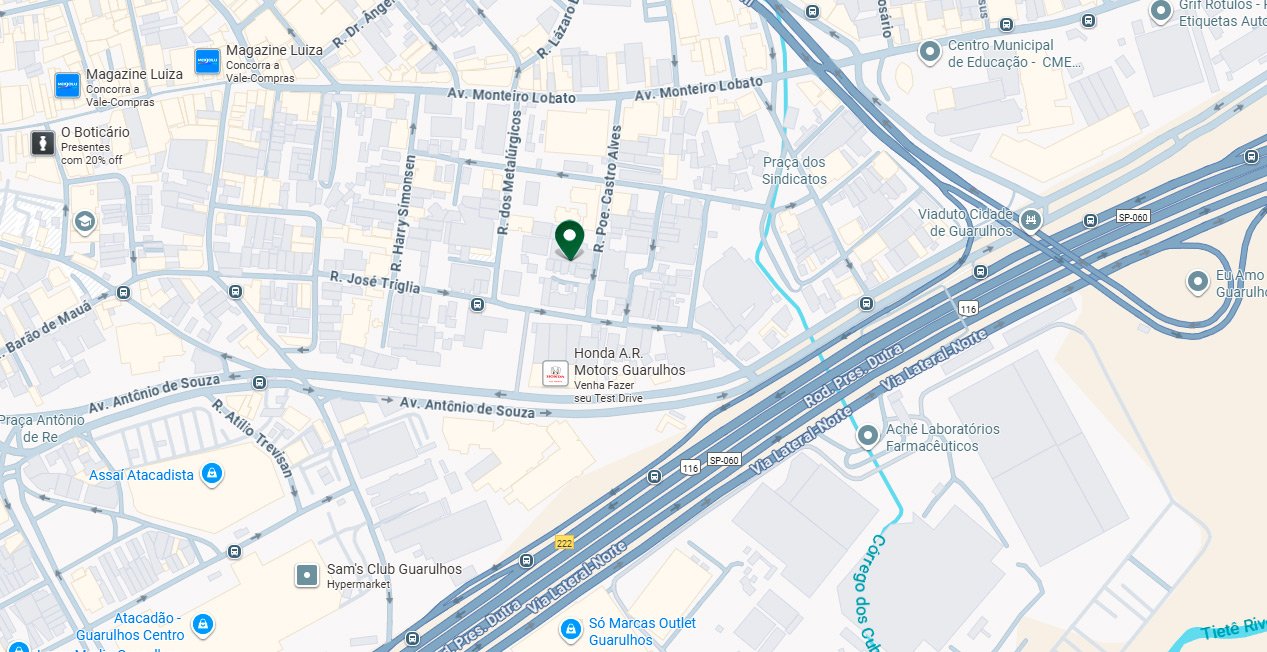Click the Praça dos Sindicatos label
This screenshot has width=1267, height=652.
795,170
